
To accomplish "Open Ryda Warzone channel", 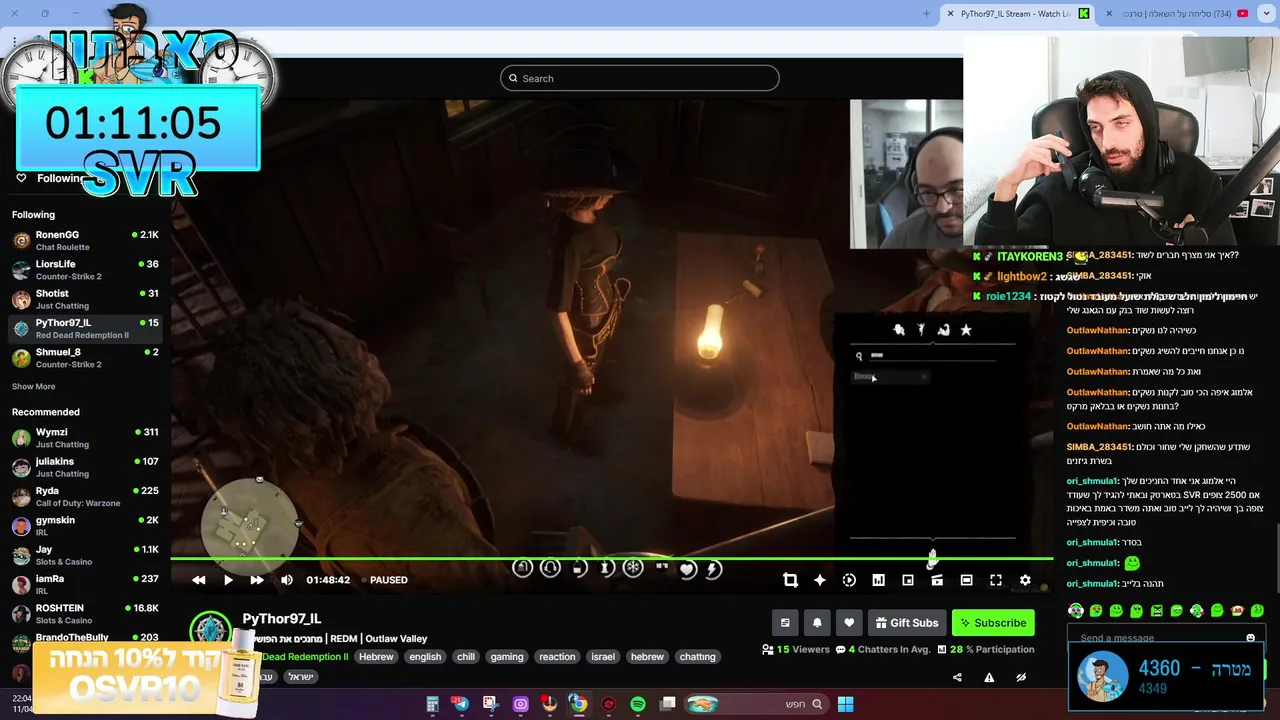I will [85, 496].
